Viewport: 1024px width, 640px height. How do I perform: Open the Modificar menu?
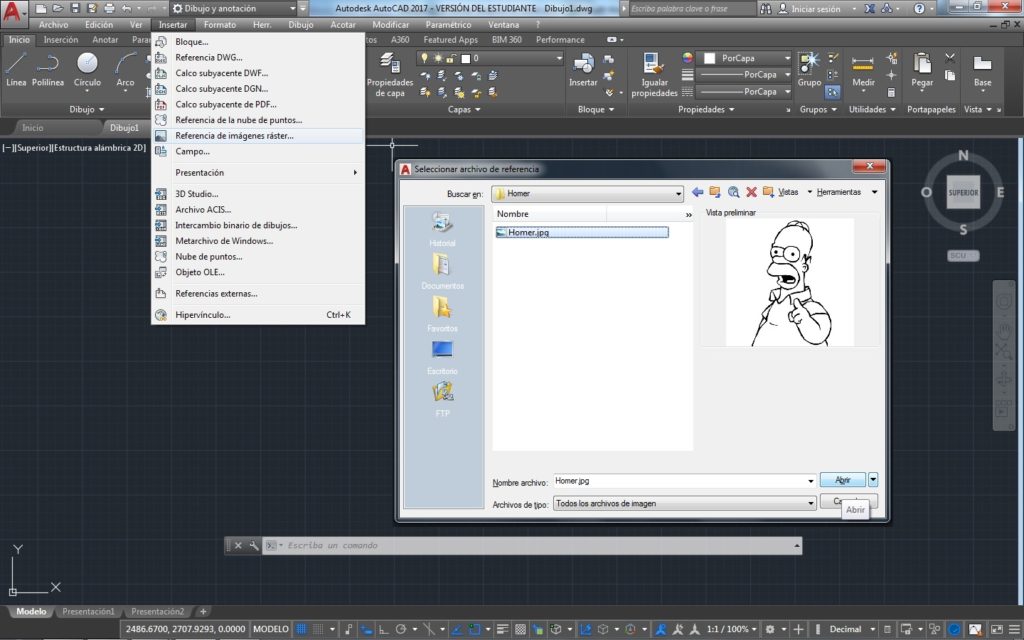(391, 25)
